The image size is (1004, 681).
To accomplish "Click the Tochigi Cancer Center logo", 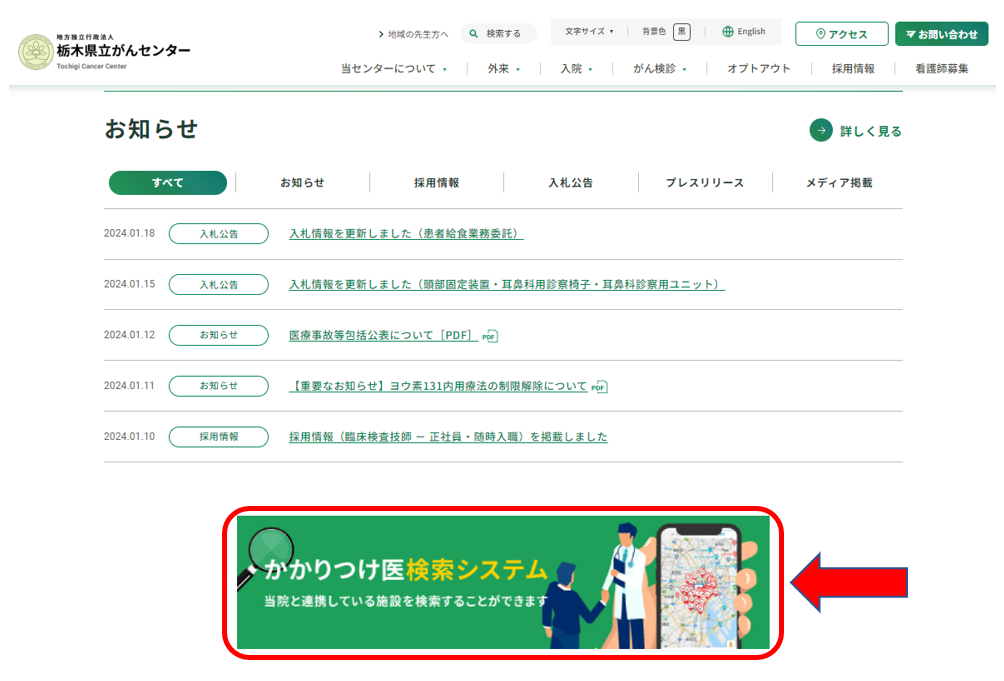I will (104, 50).
